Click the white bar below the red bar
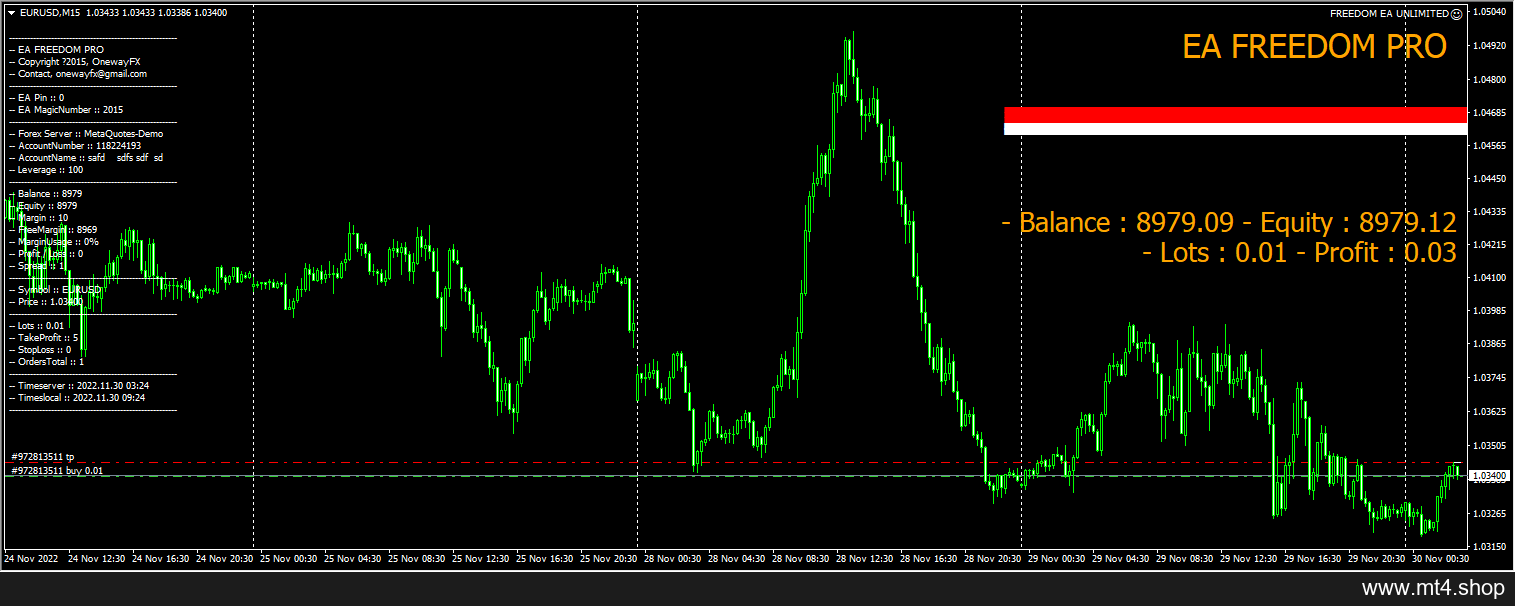 point(1235,129)
